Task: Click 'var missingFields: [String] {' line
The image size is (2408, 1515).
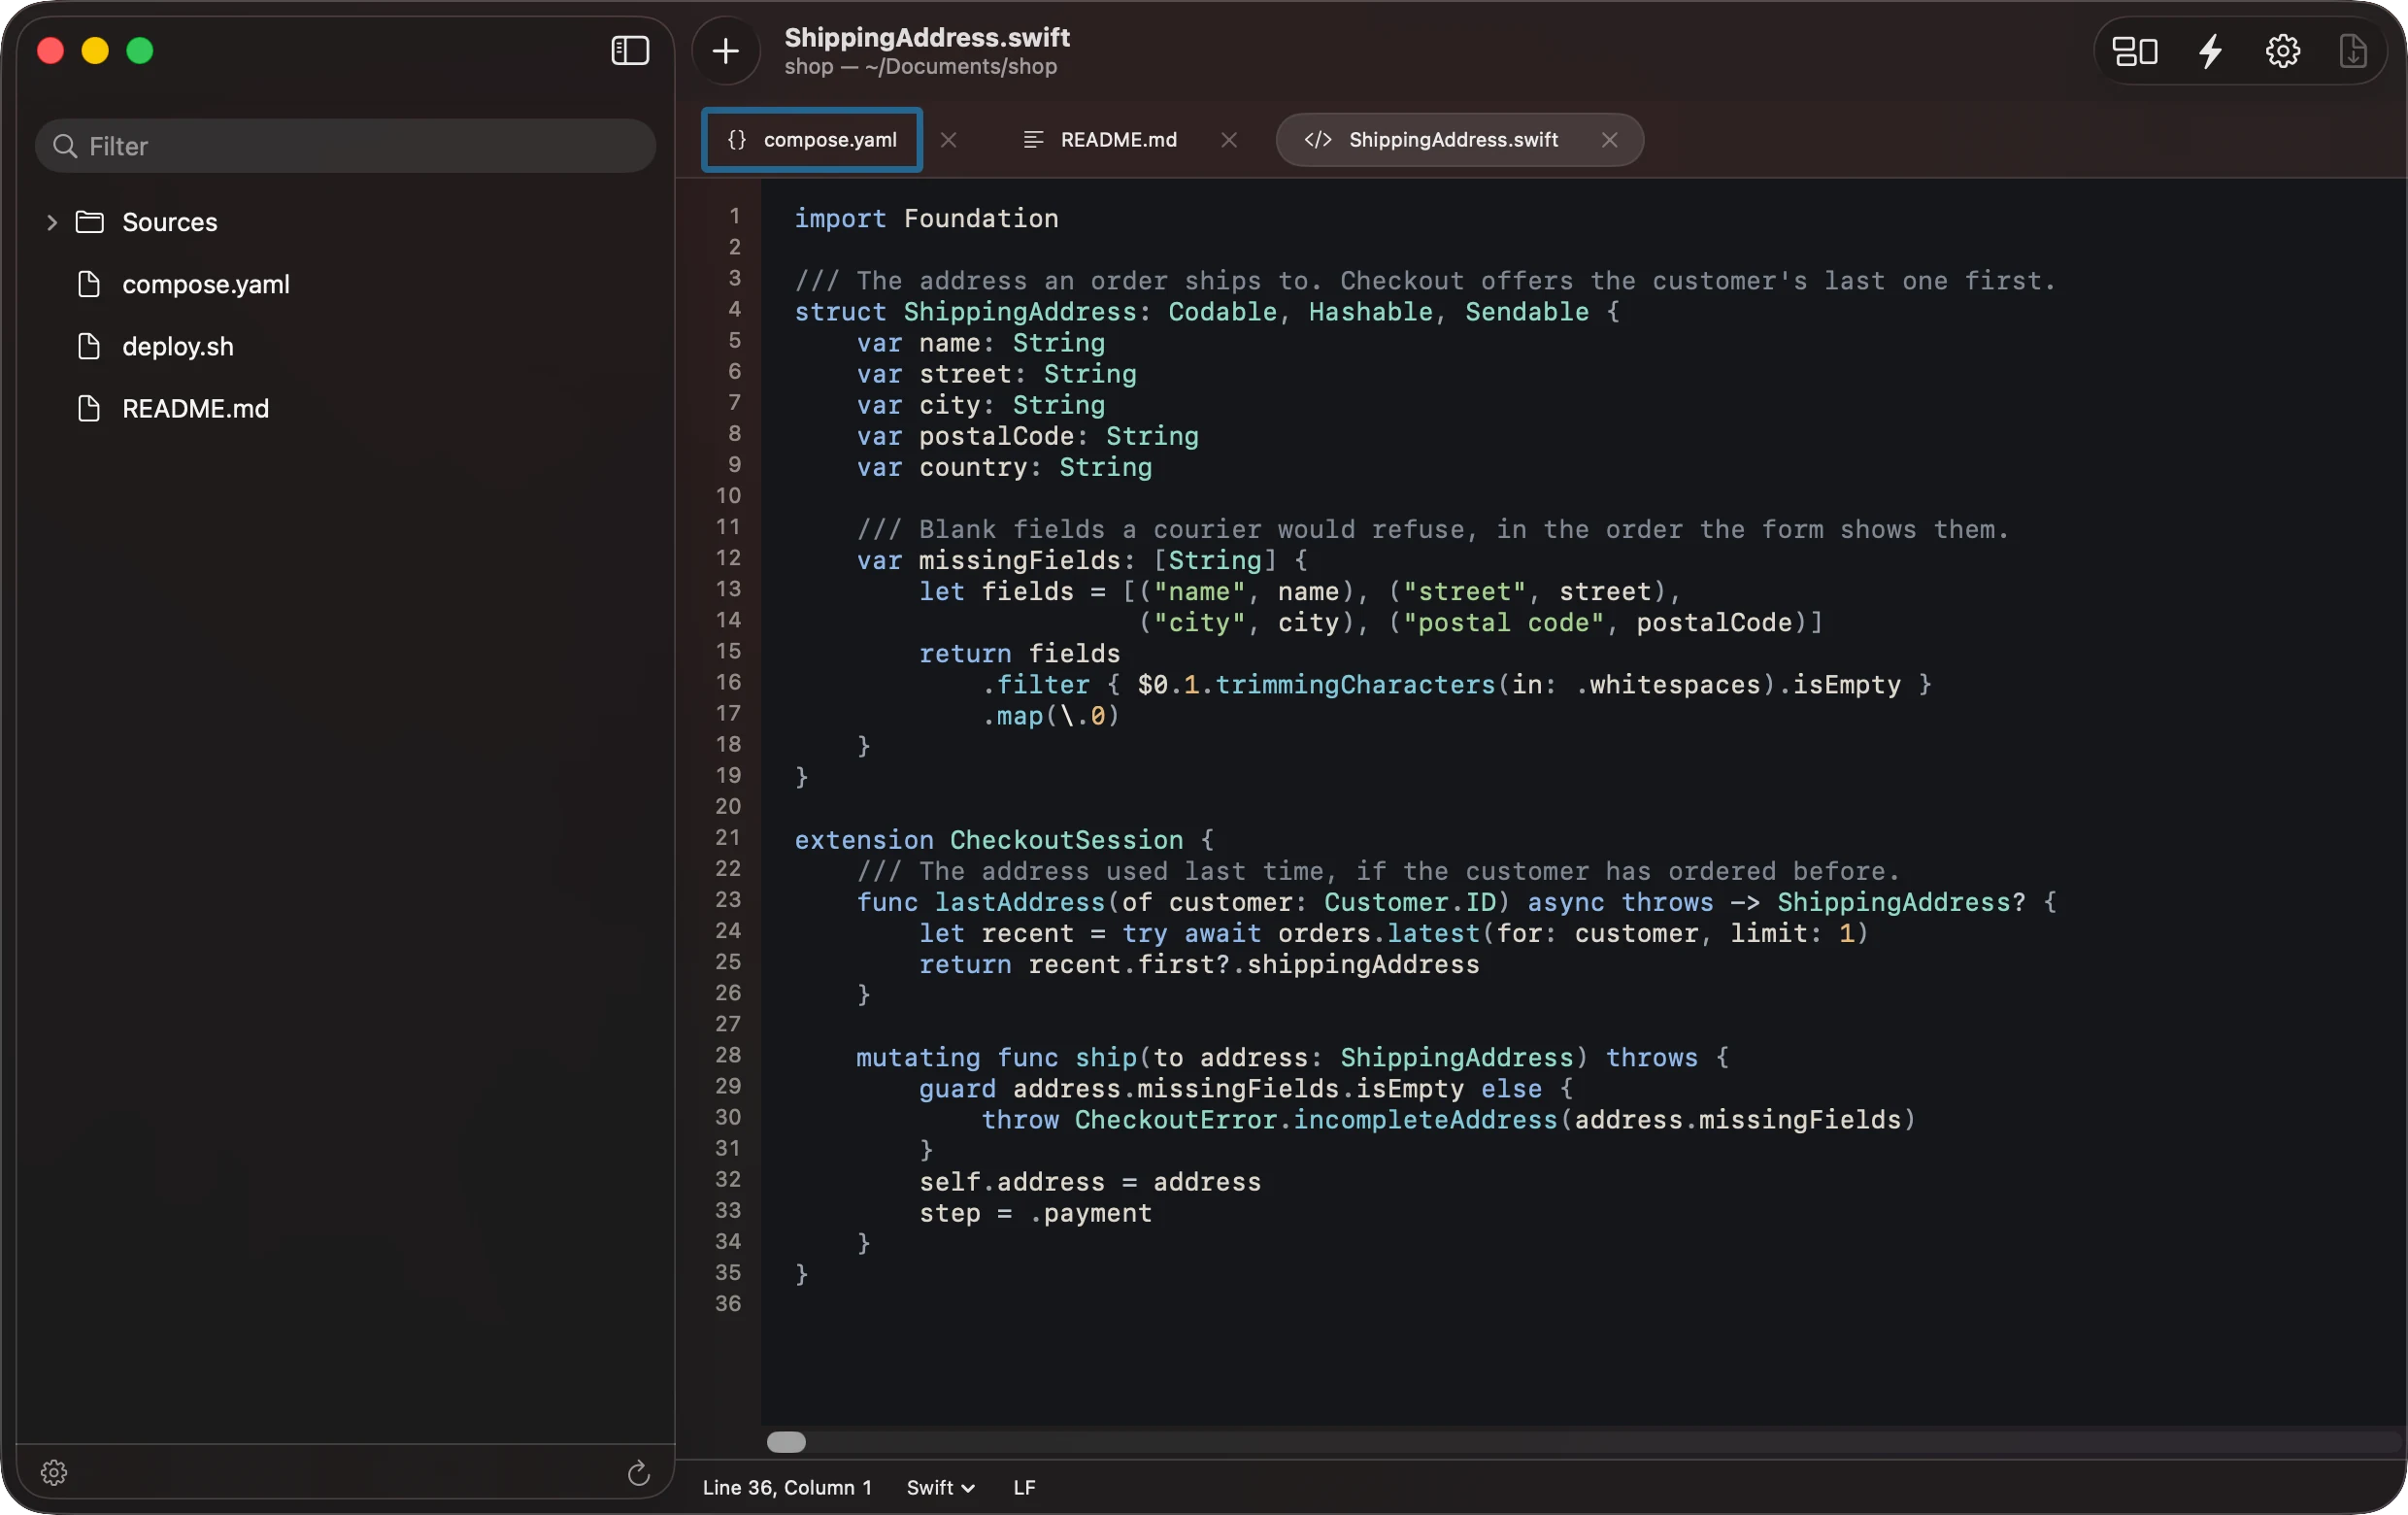Action: (x=1083, y=560)
